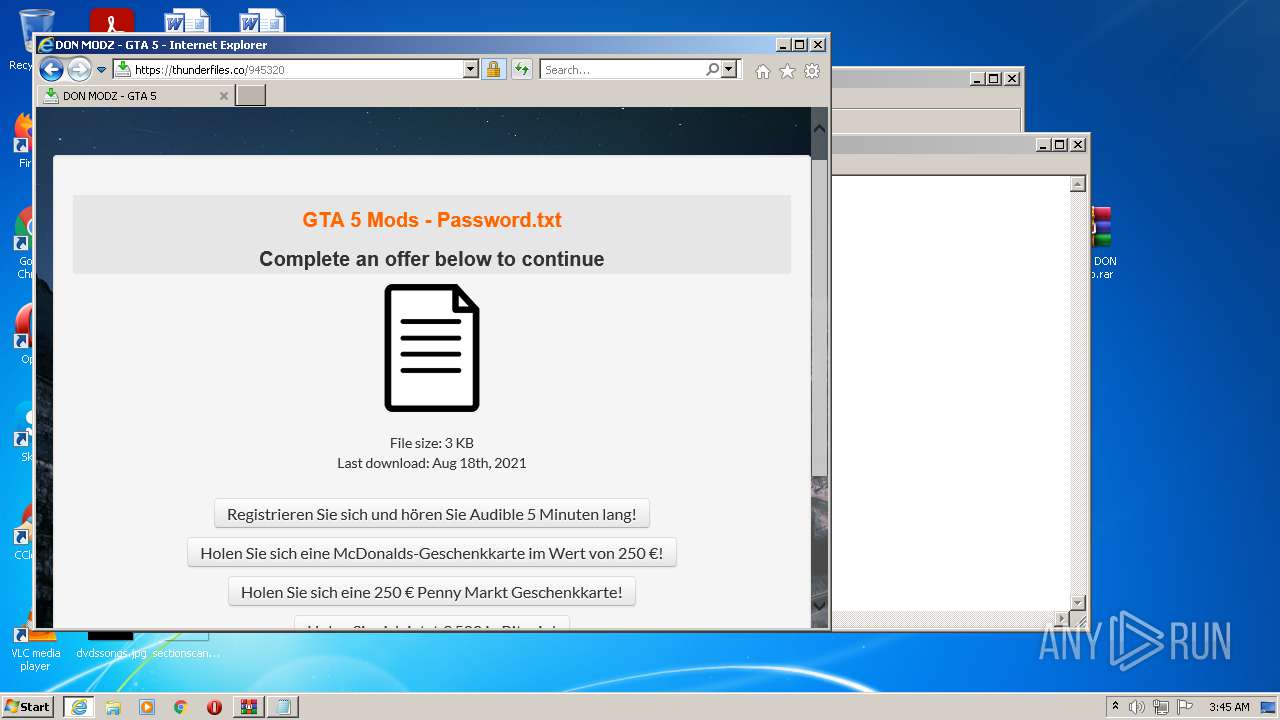Click the page scrollbar up arrow in IE
Image resolution: width=1280 pixels, height=720 pixels.
point(819,128)
